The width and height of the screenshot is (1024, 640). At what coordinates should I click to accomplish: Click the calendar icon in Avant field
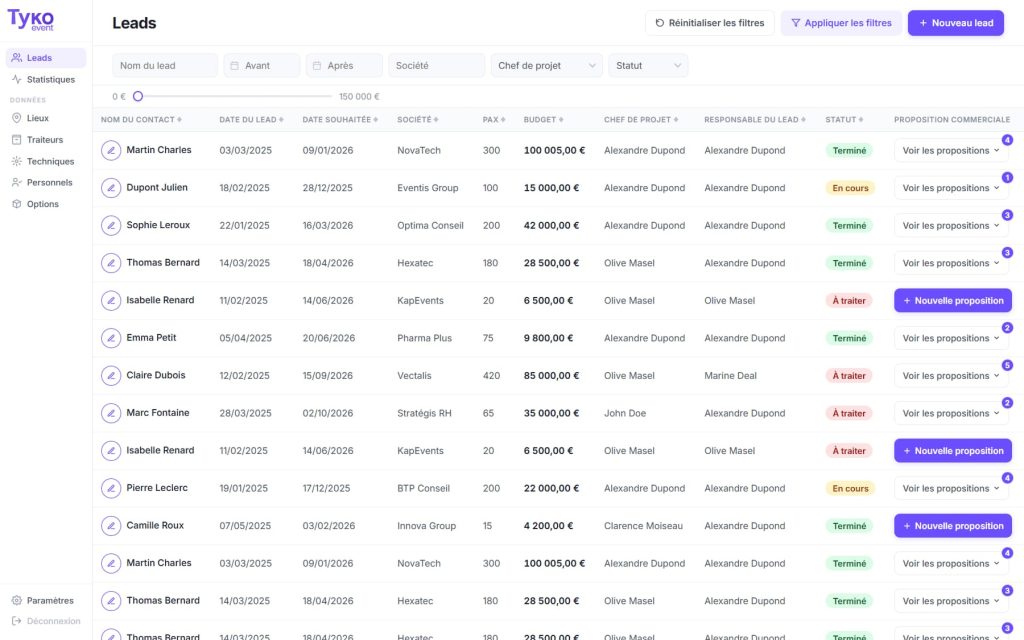234,65
